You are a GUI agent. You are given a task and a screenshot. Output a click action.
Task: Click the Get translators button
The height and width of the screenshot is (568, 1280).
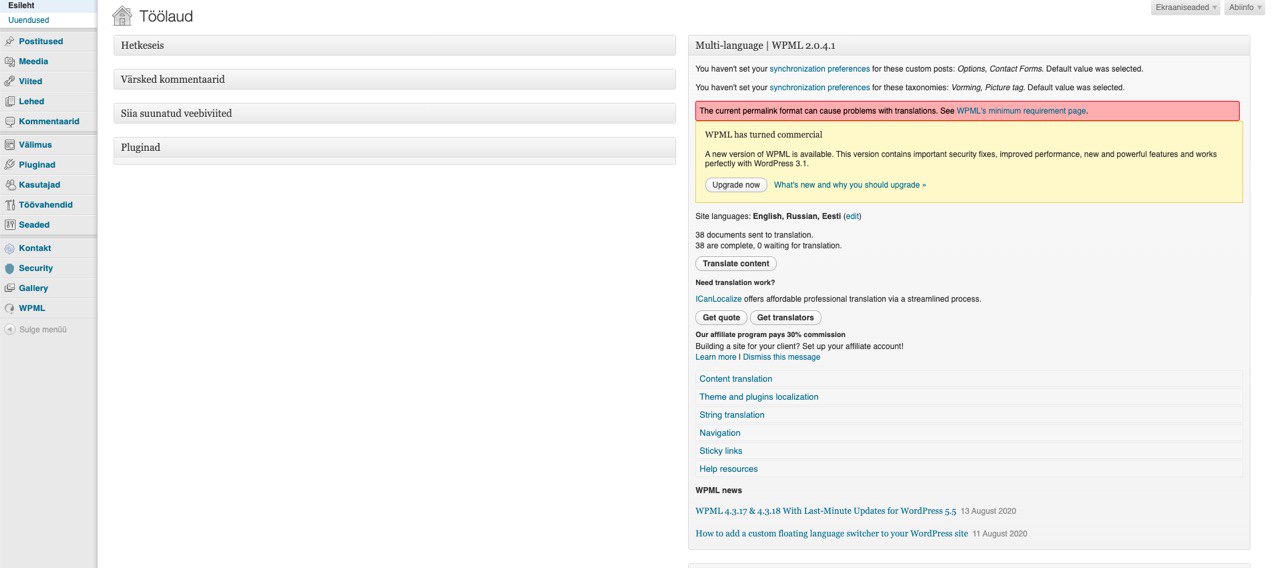(786, 318)
